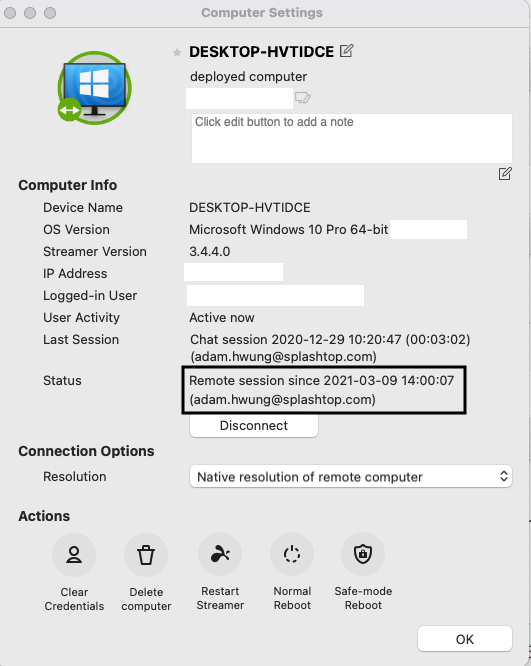Click the Last Session chat details

pyautogui.click(x=330, y=348)
